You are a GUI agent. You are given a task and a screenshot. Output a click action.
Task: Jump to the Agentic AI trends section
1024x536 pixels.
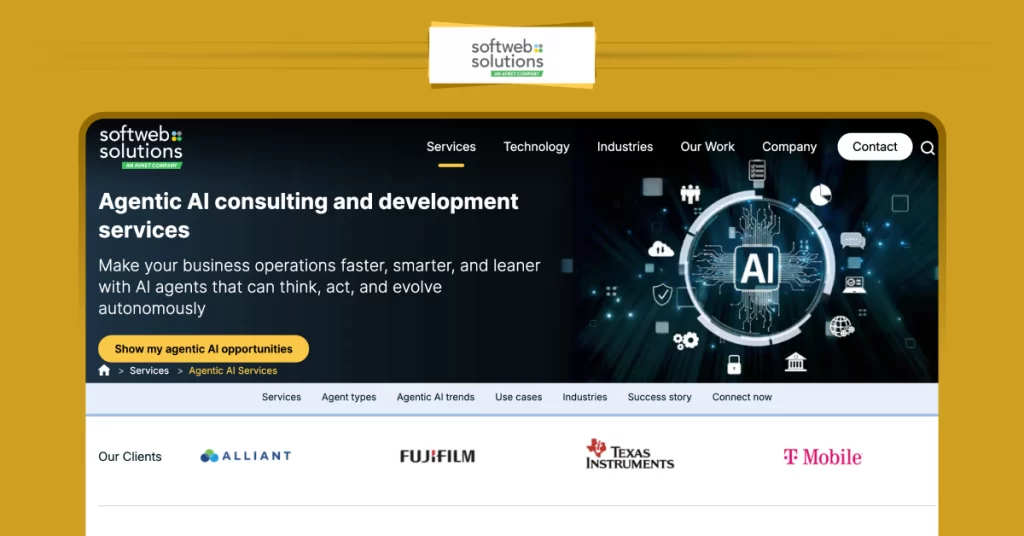436,397
